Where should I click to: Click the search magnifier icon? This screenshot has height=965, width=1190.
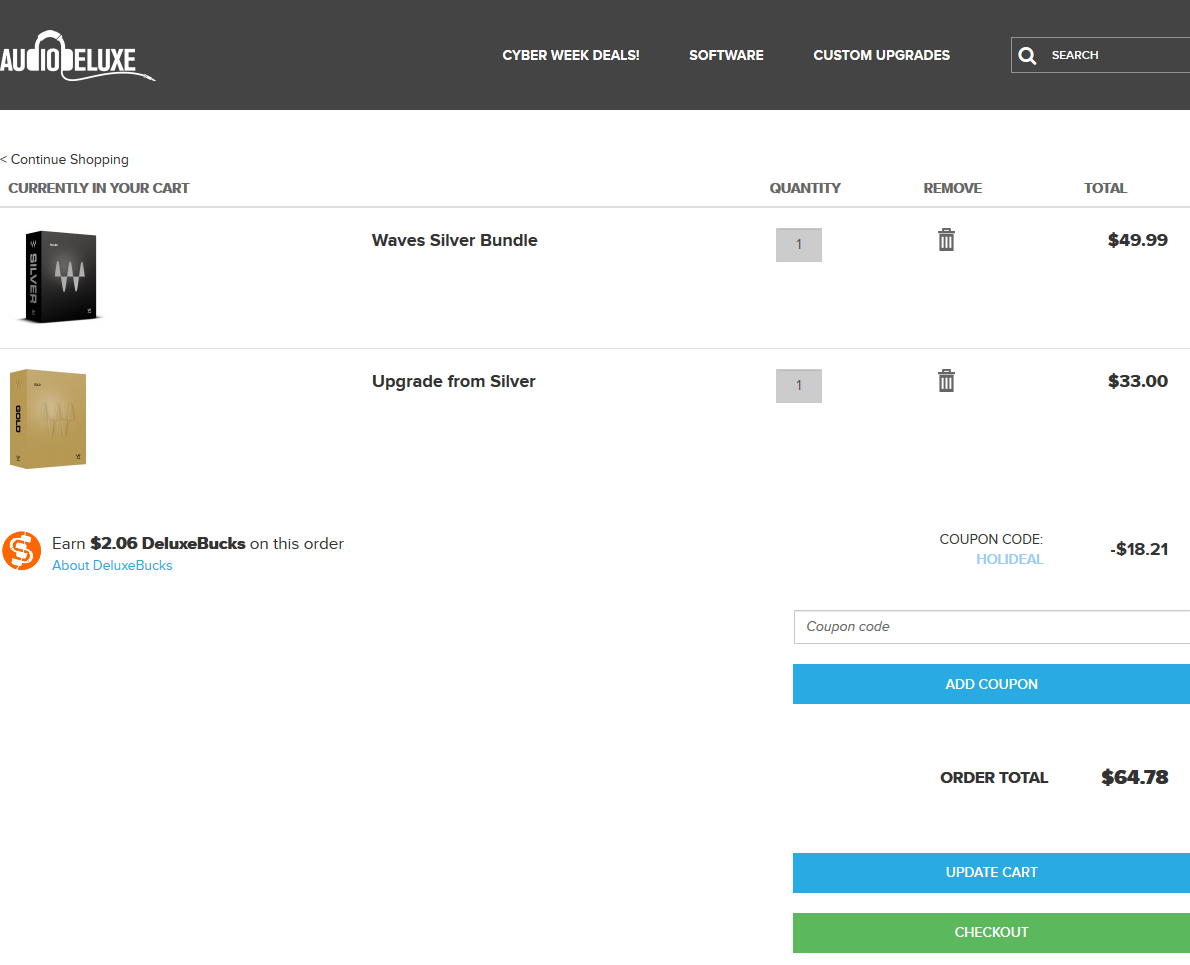point(1027,55)
